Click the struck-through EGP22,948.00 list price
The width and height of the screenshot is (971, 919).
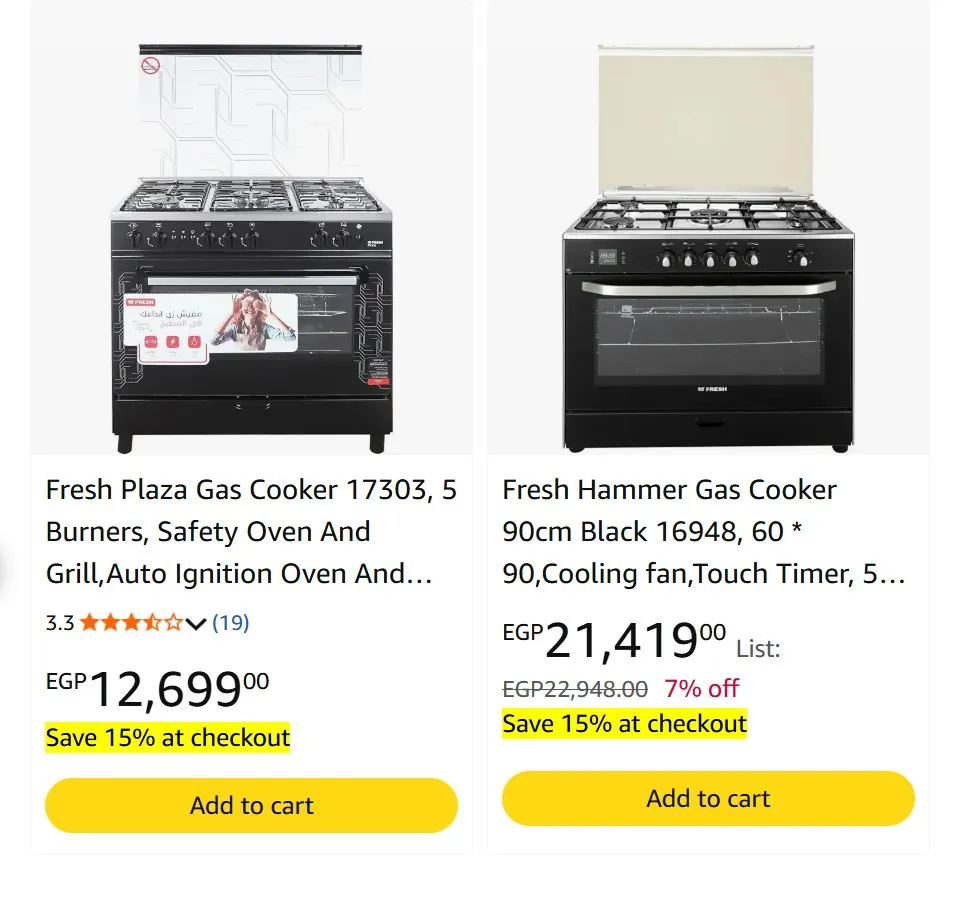575,689
